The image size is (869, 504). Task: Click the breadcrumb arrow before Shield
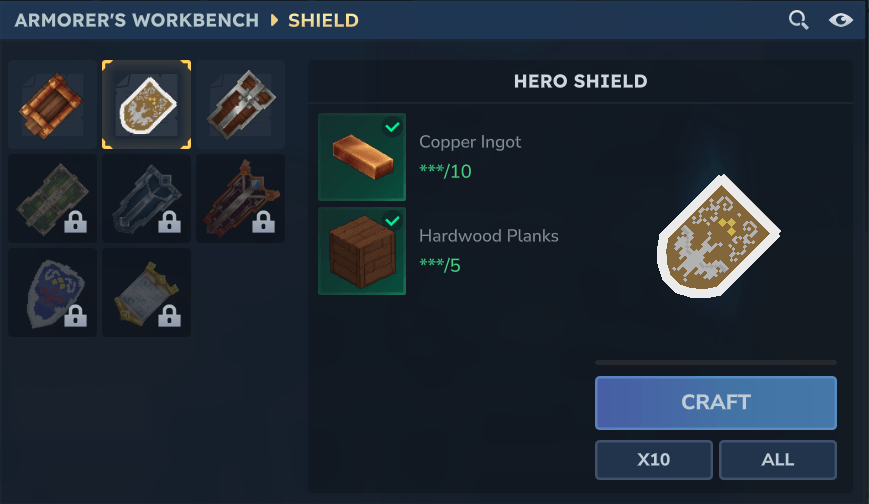coord(274,21)
